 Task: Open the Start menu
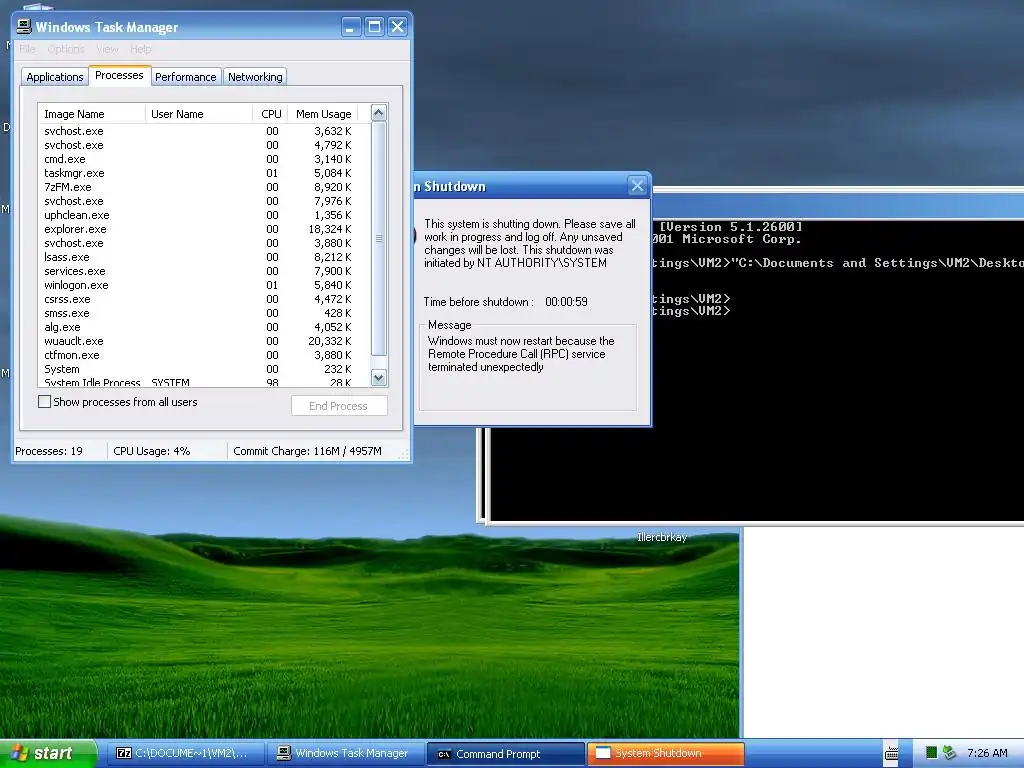(47, 753)
